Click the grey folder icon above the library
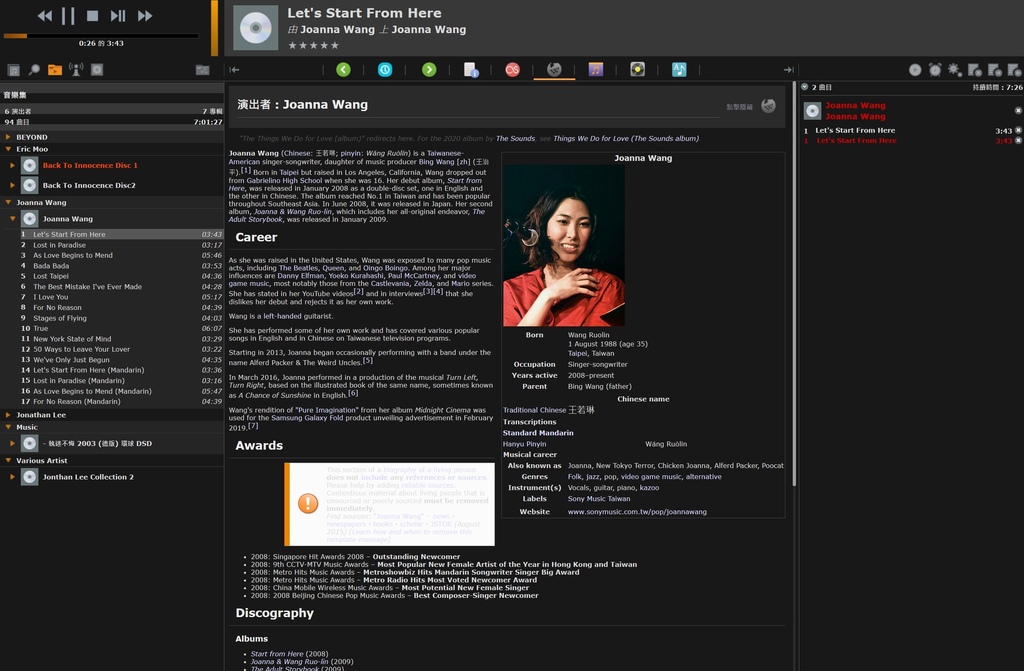 (202, 70)
